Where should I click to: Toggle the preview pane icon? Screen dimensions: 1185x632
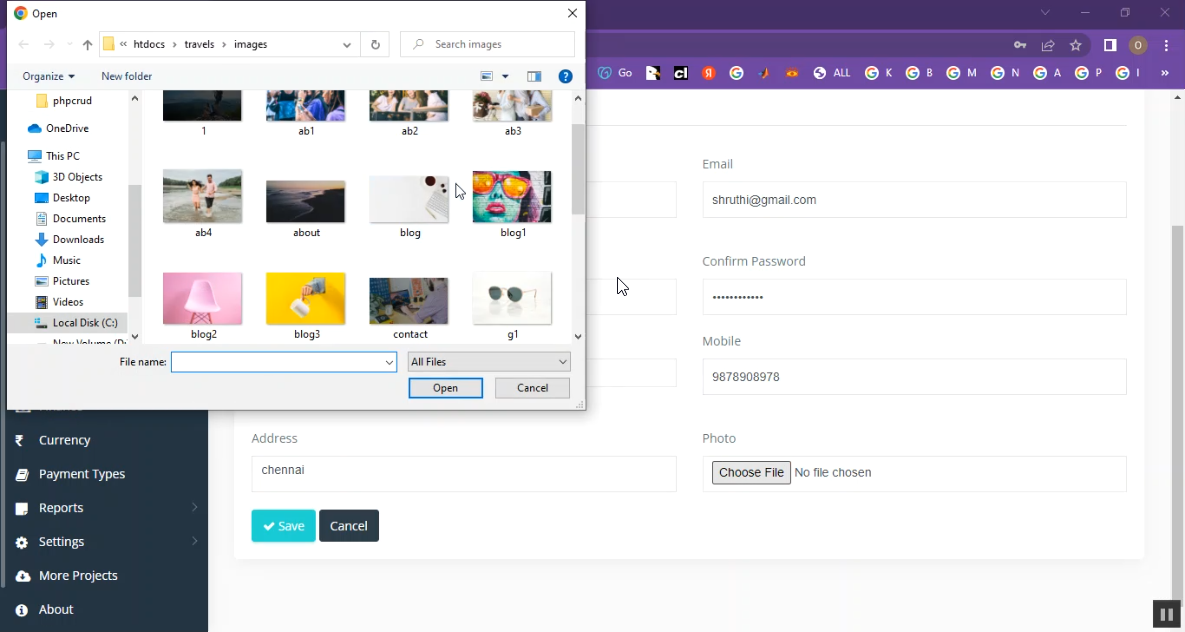534,77
